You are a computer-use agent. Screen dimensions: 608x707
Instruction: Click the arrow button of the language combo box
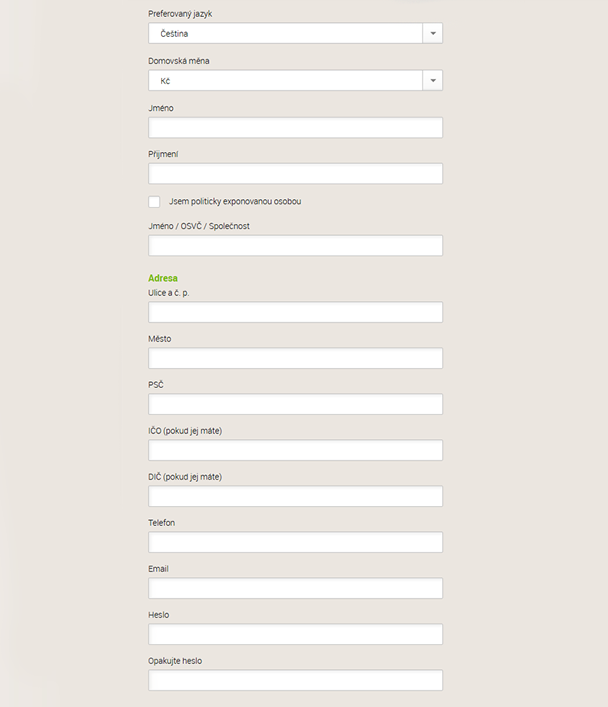pyautogui.click(x=433, y=34)
